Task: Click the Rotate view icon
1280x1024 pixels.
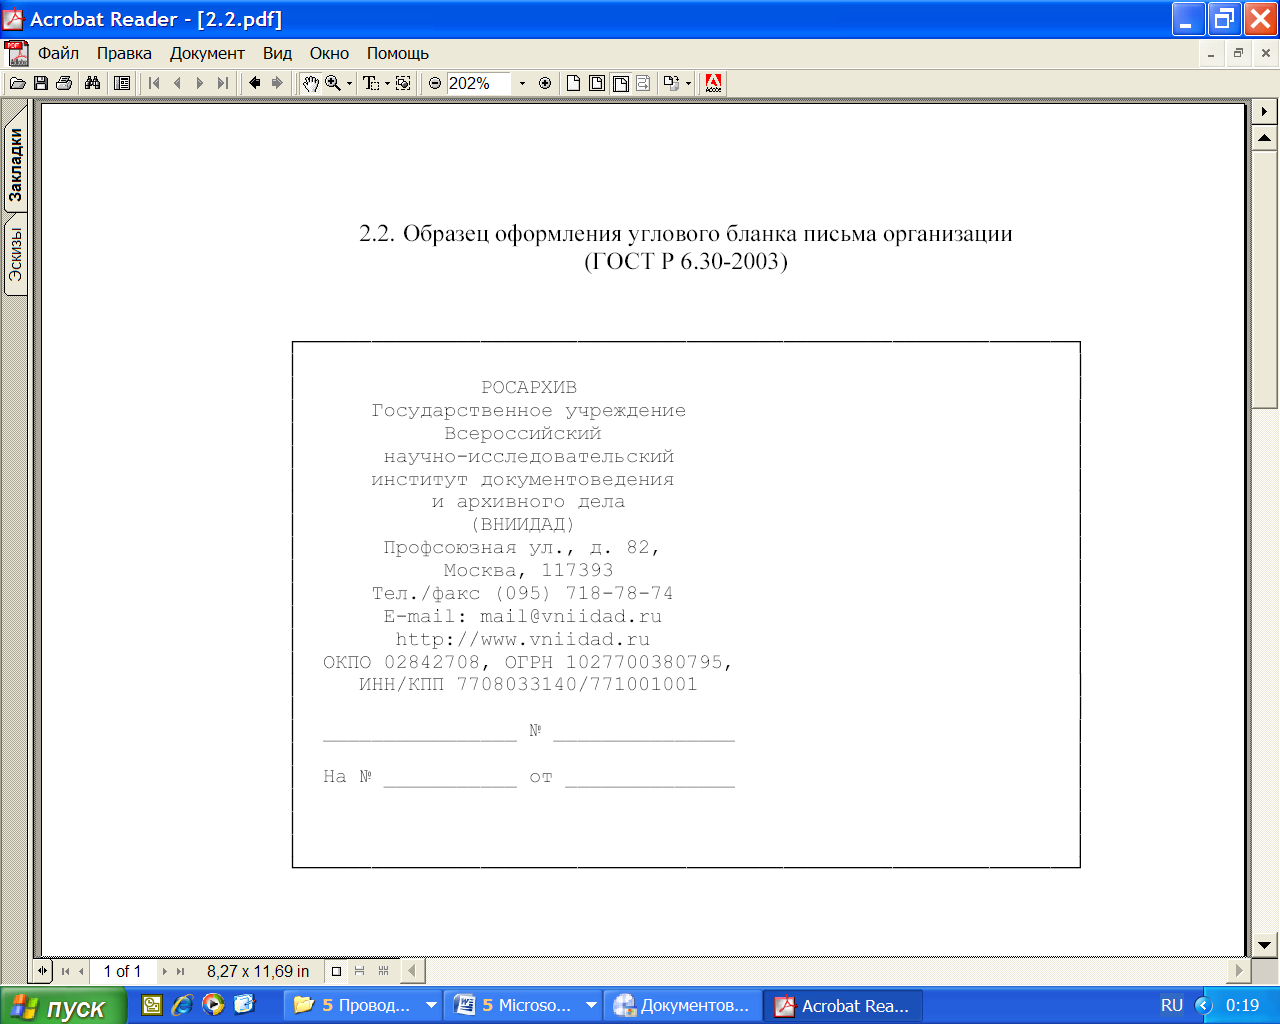Action: tap(672, 83)
